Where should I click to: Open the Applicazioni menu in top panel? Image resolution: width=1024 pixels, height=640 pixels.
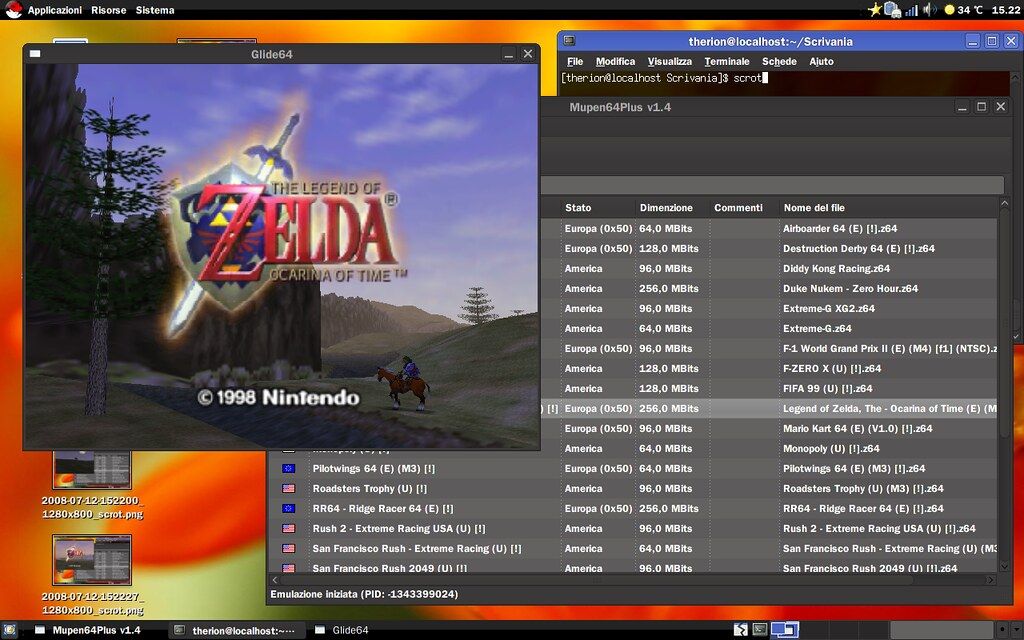55,10
